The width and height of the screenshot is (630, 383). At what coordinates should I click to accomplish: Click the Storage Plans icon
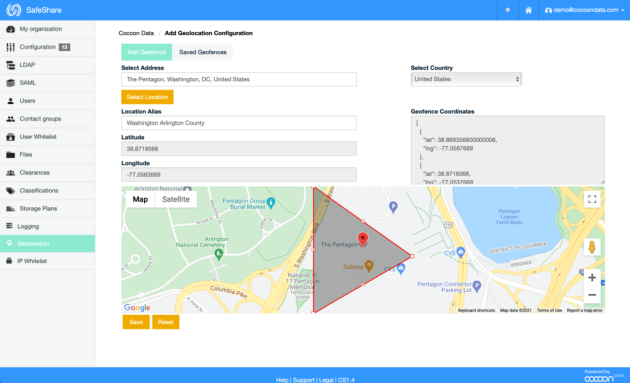[x=10, y=209]
